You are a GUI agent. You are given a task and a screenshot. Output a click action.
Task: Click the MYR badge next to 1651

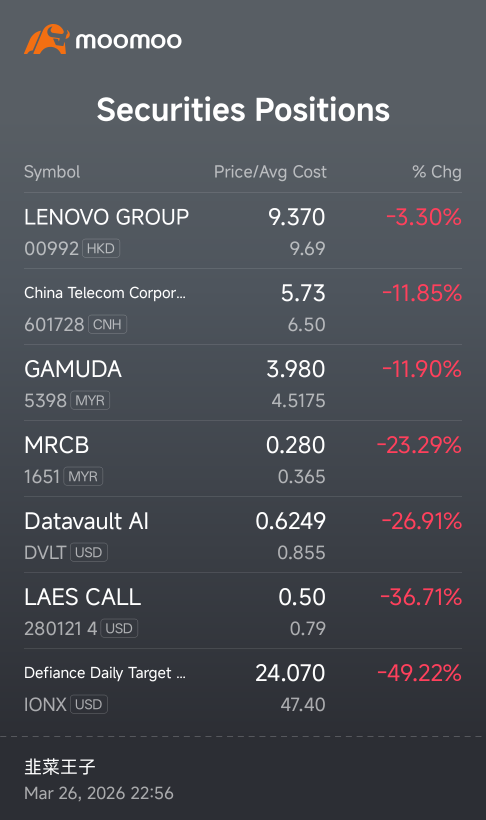83,476
